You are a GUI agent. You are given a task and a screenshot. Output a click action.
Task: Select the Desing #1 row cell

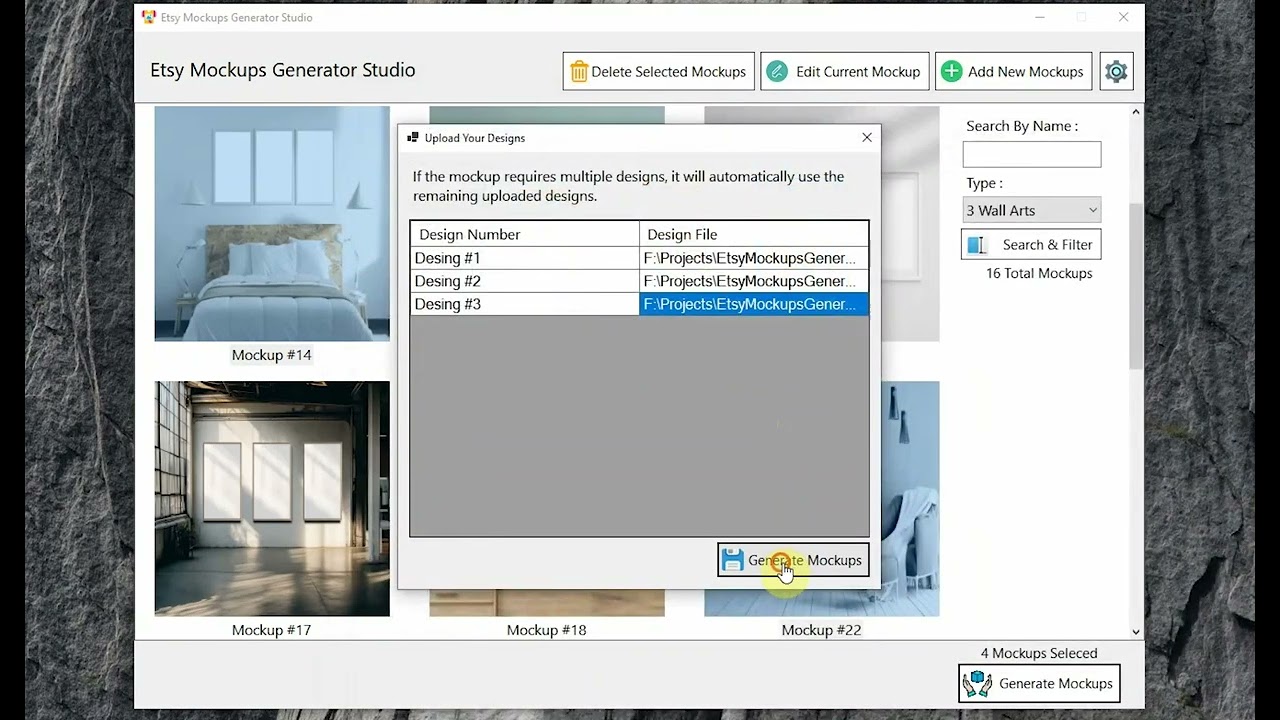click(525, 258)
